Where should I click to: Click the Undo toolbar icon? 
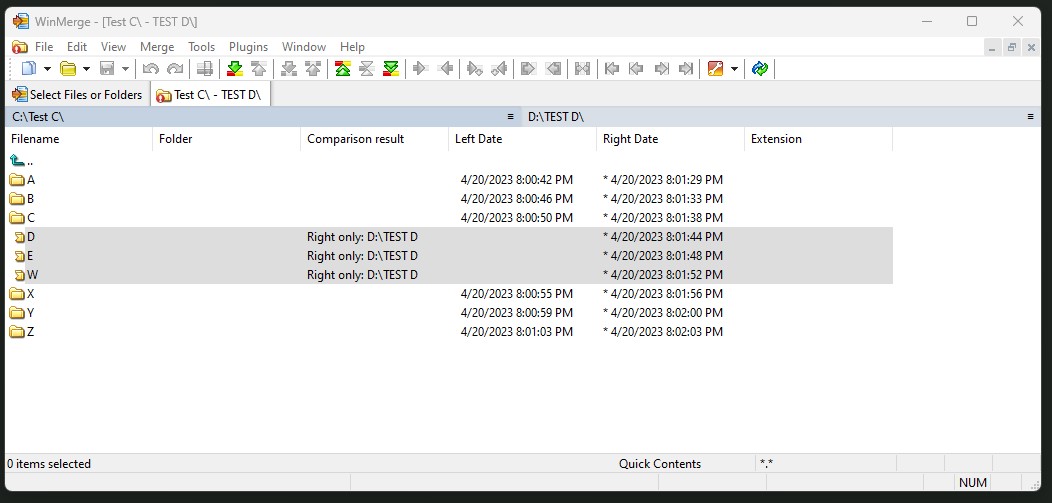150,68
